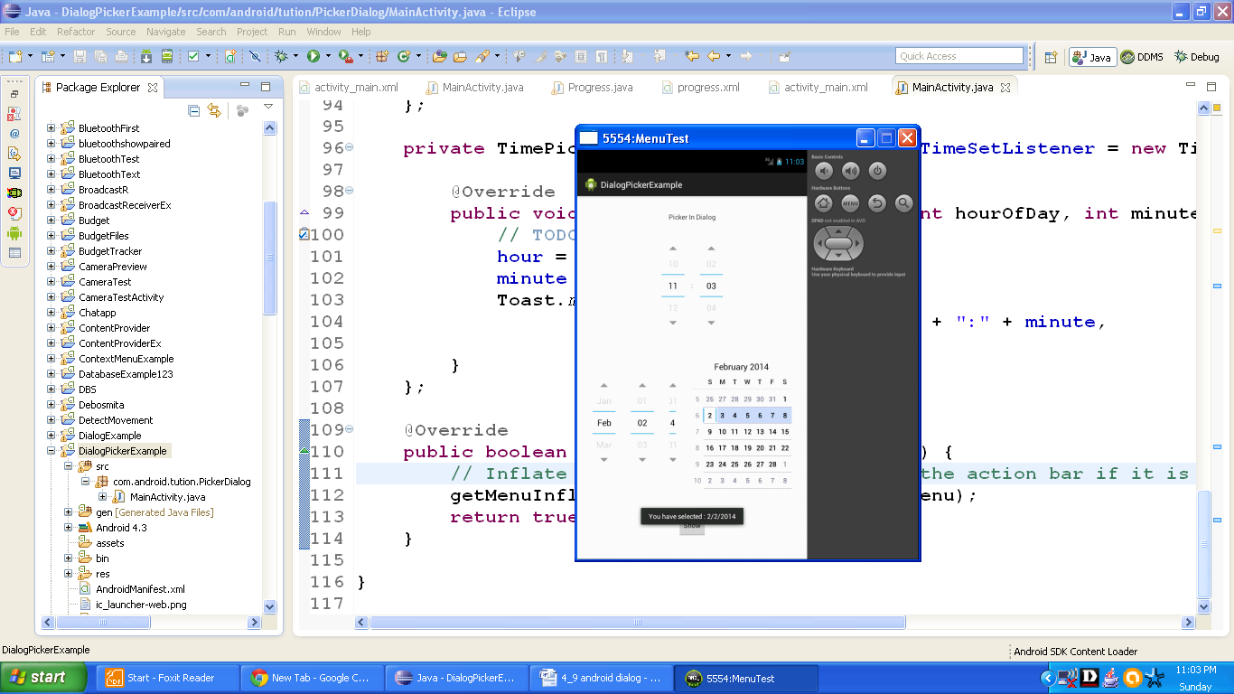Click the Last Edit Location icon
Screen dimensions: 1234x694
pyautogui.click(x=690, y=56)
